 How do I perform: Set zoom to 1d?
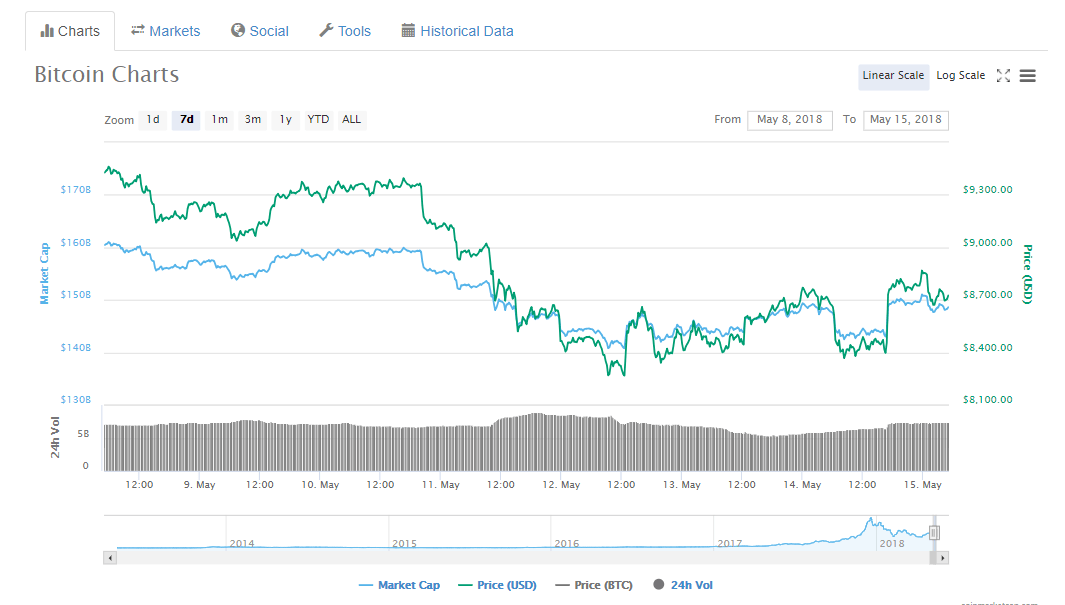pos(153,120)
